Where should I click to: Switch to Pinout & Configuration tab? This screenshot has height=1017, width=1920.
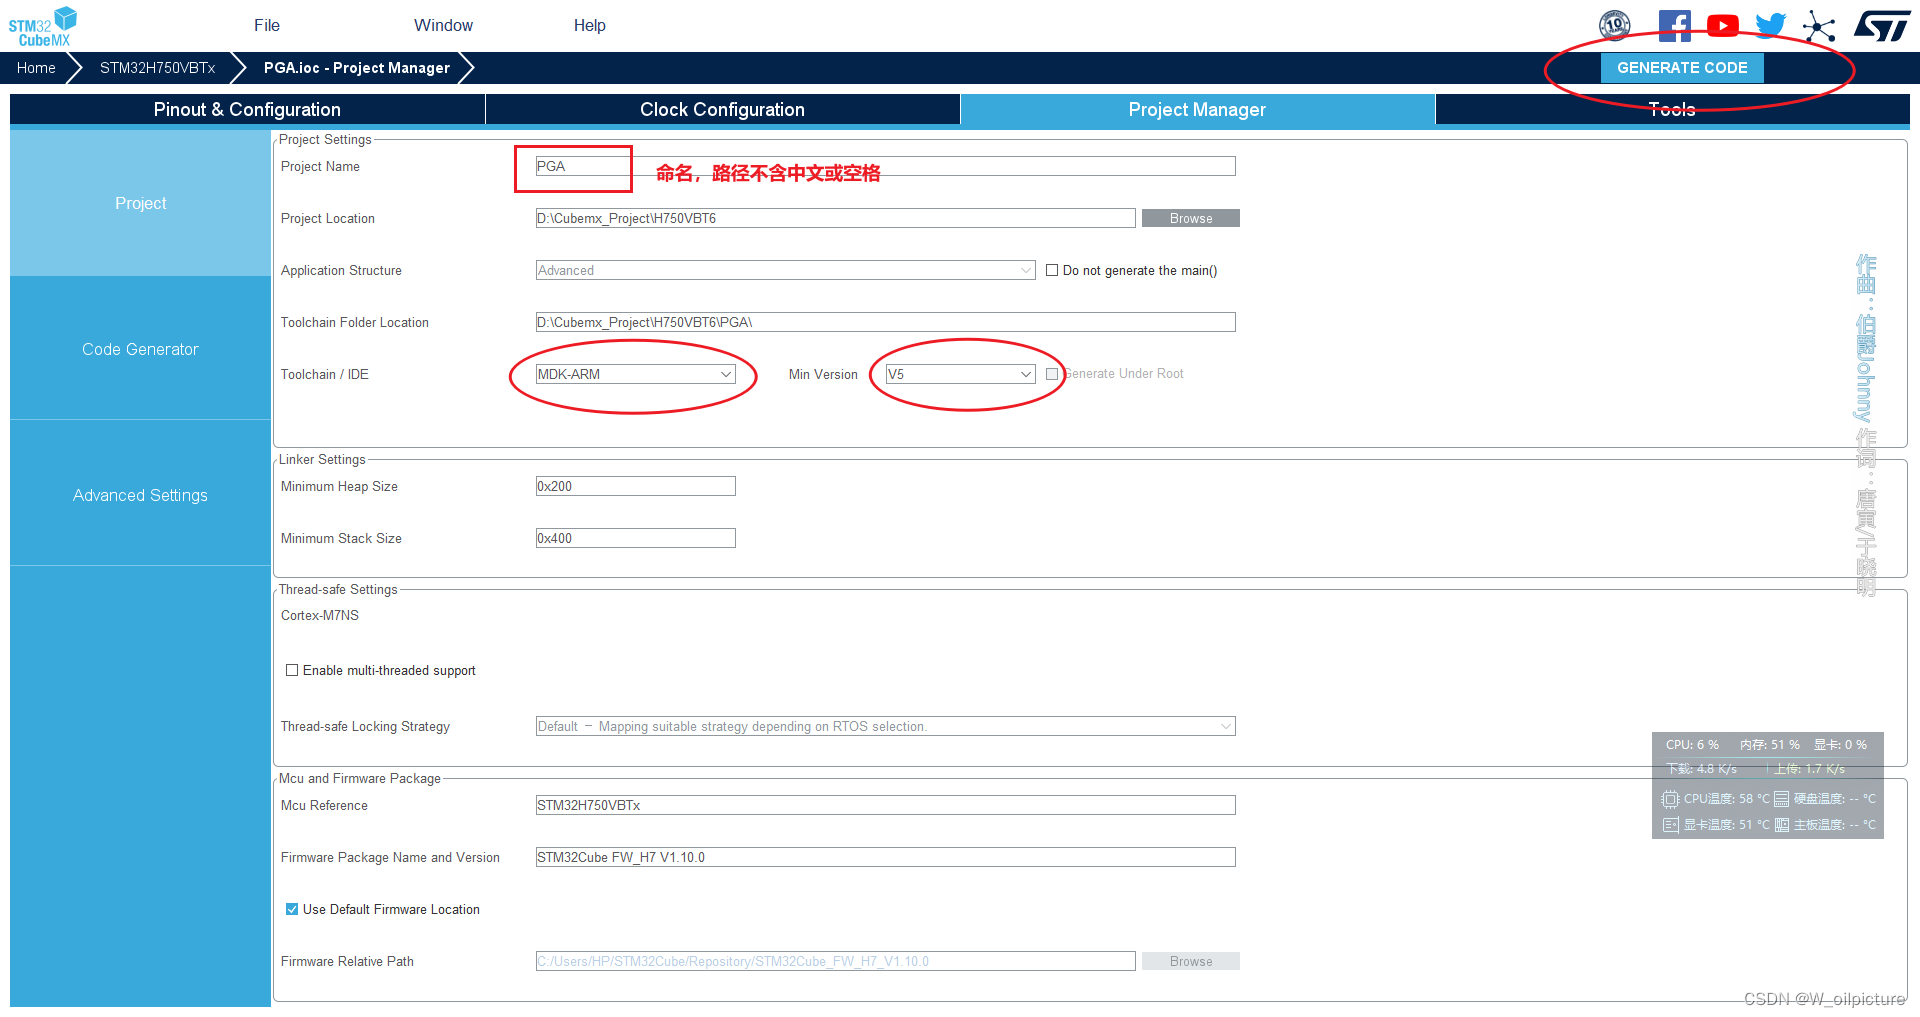click(247, 109)
